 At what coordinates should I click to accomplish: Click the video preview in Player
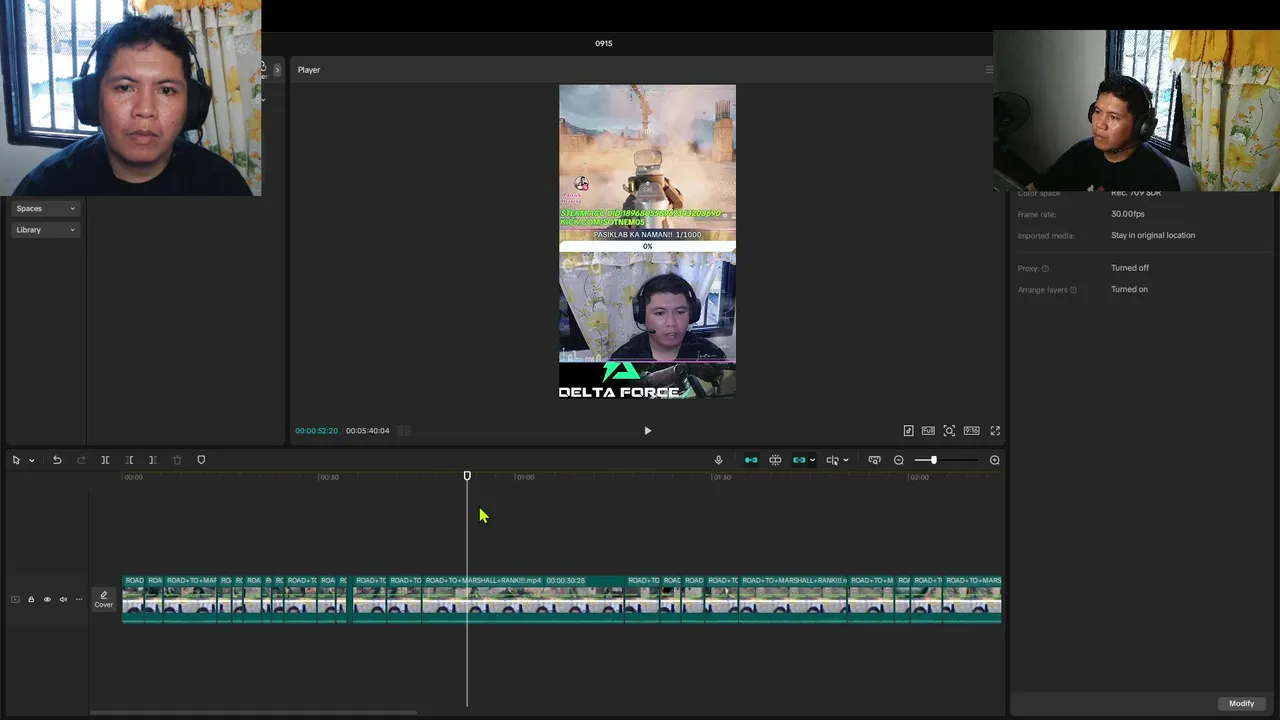(647, 242)
